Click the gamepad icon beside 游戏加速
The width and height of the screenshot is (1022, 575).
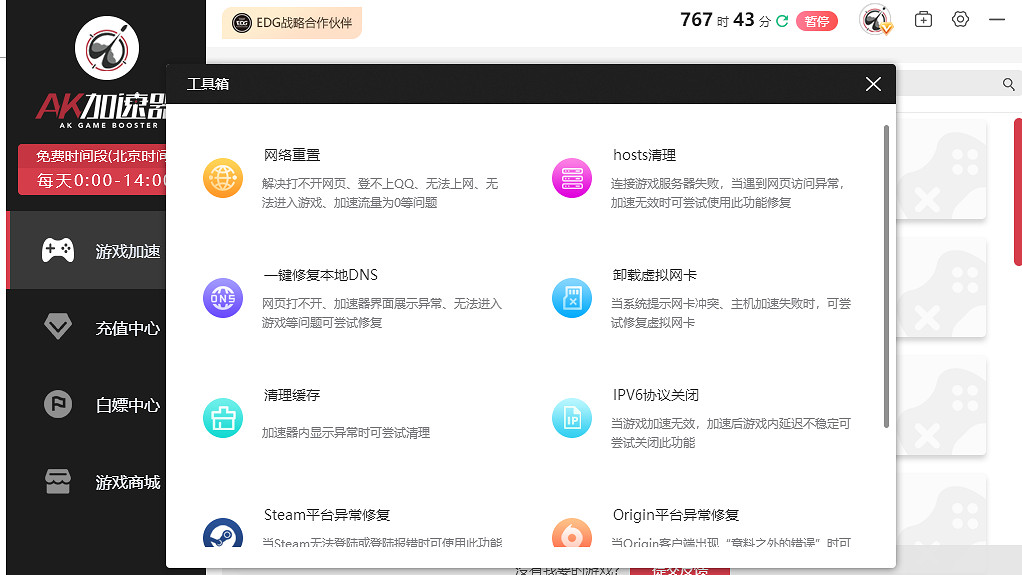click(58, 250)
